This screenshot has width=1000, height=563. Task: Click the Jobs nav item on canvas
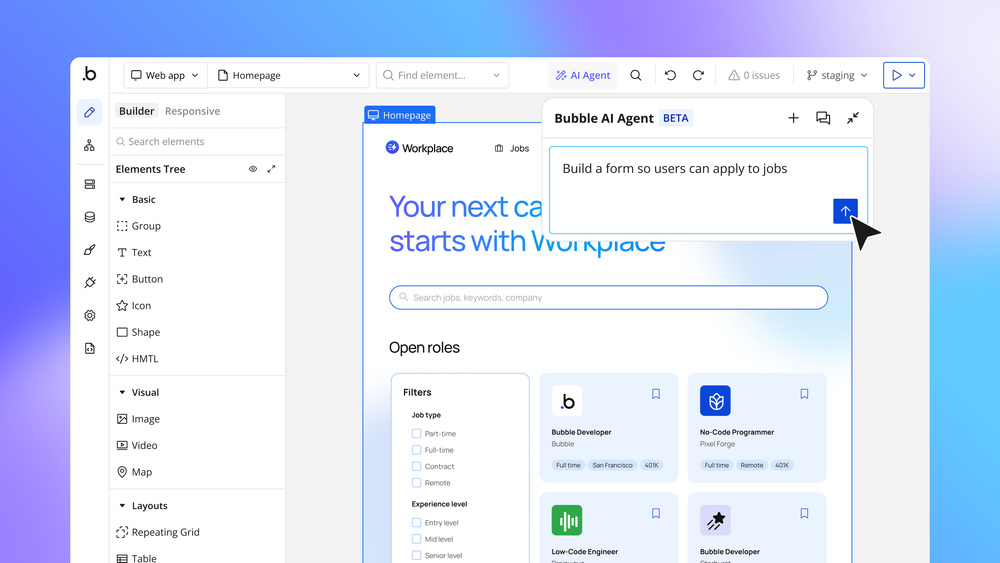(511, 148)
